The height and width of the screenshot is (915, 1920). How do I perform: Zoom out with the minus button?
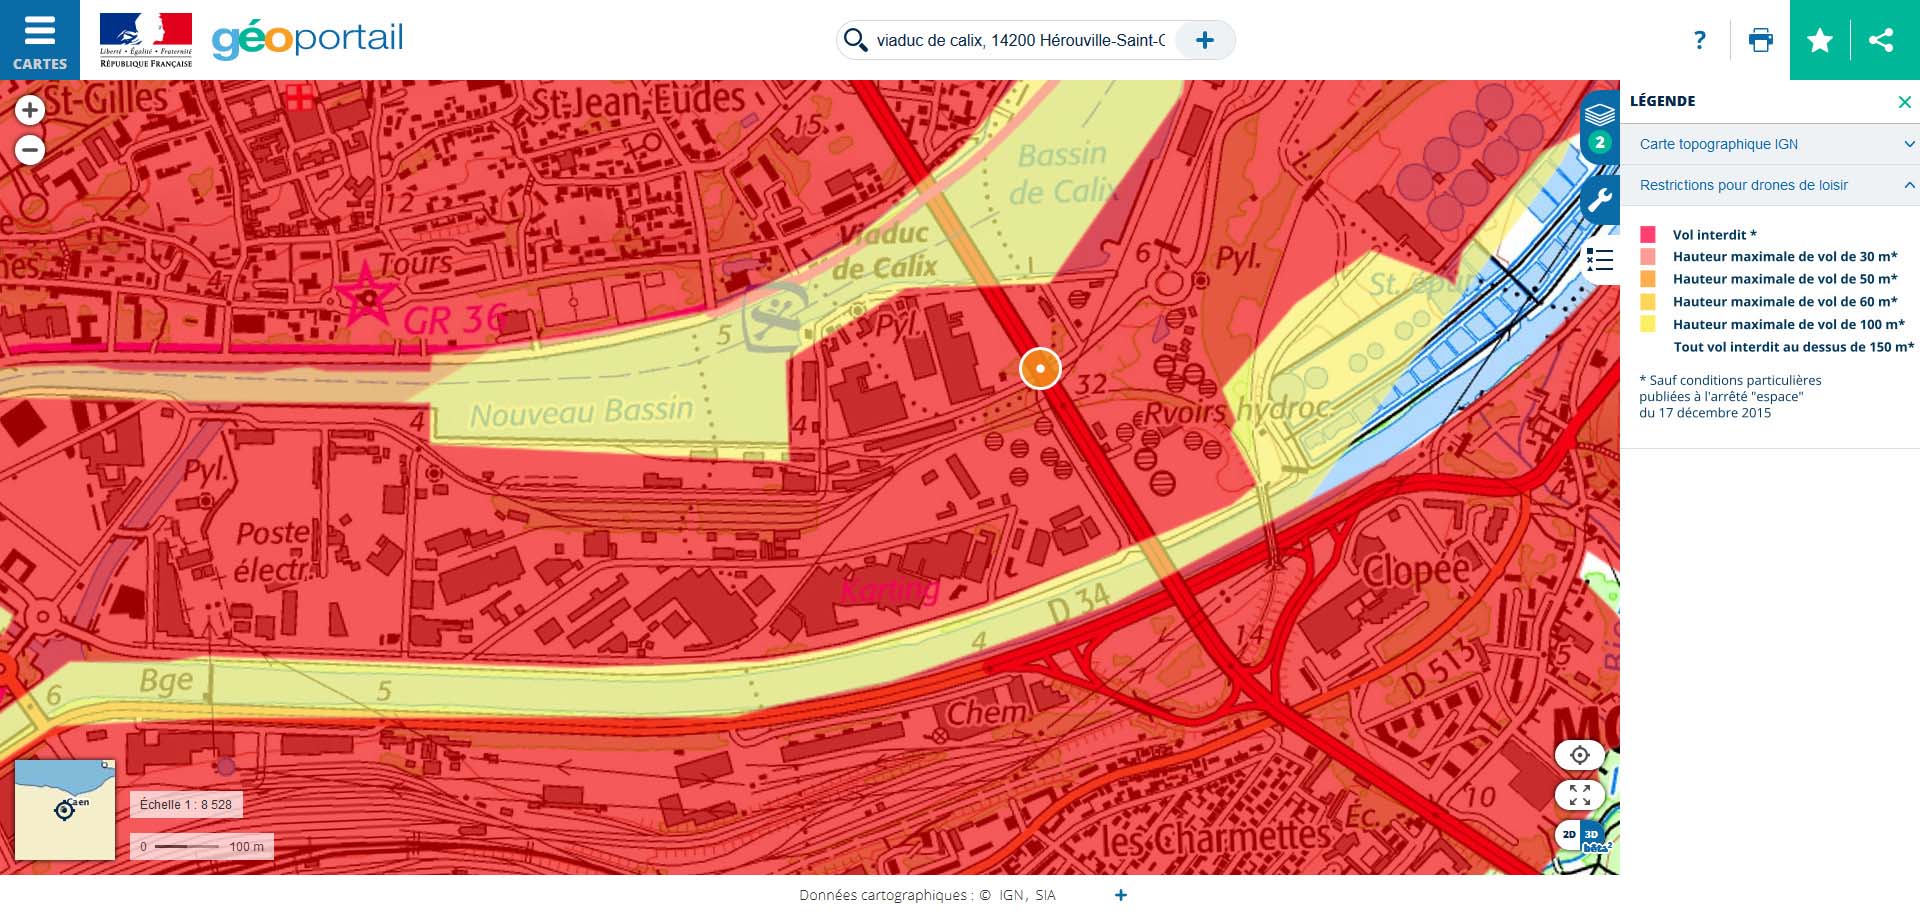tap(30, 151)
